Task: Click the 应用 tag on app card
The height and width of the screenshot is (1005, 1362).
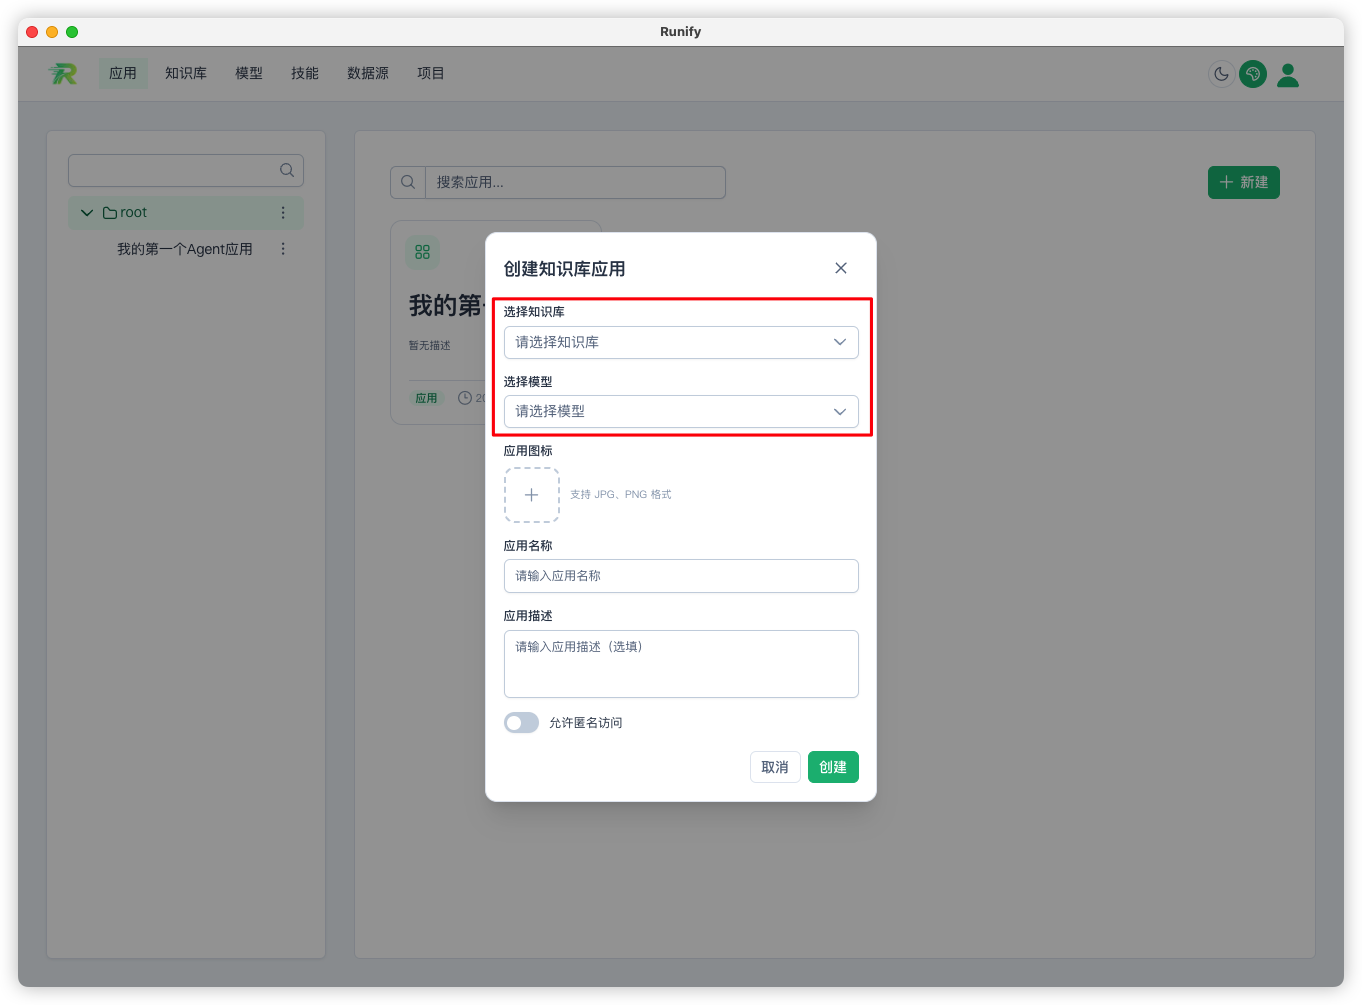Action: (427, 398)
